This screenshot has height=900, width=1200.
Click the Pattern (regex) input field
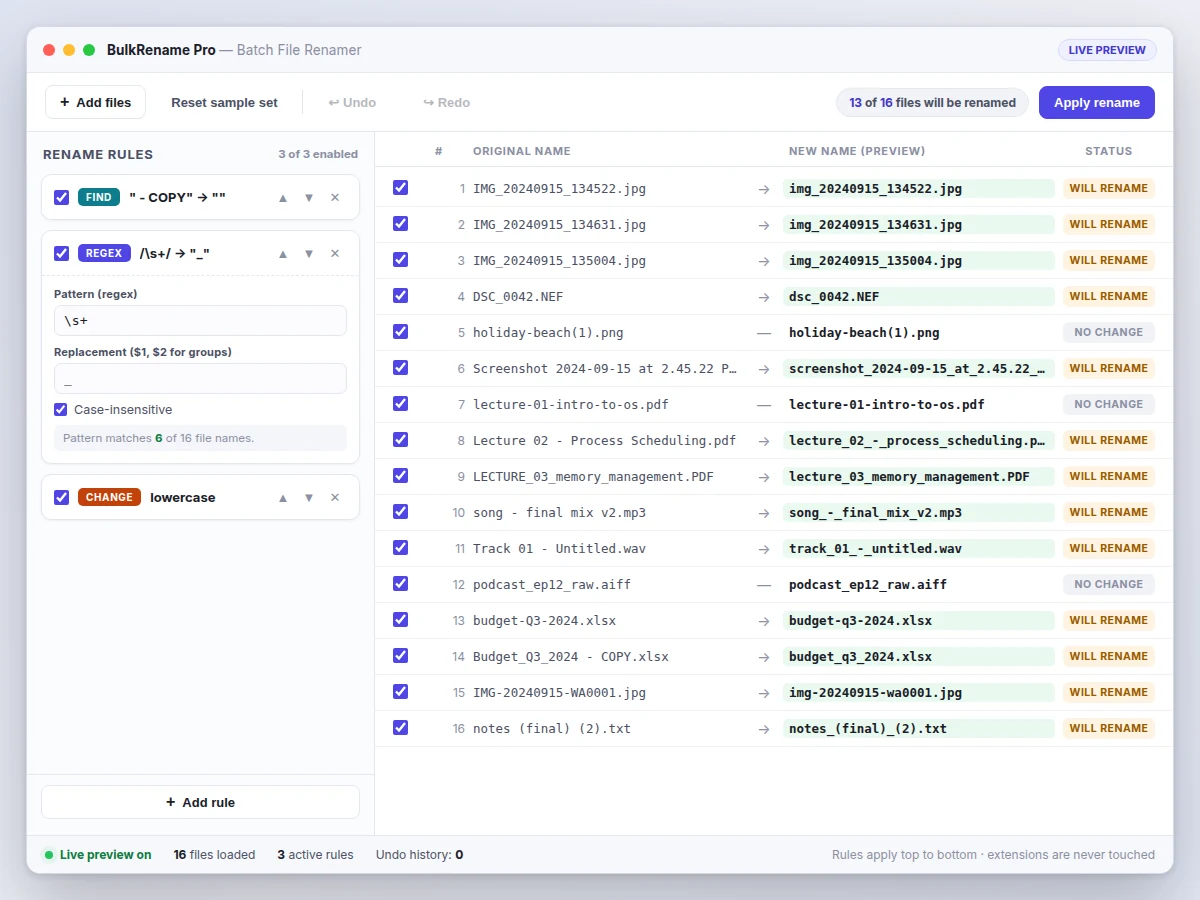point(200,321)
